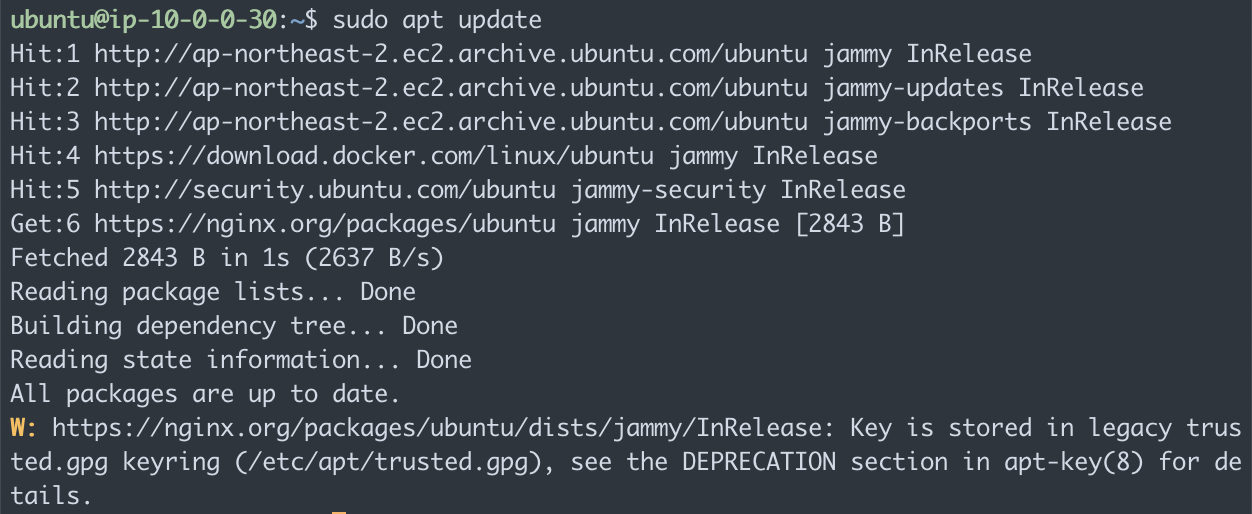Viewport: 1252px width, 514px height.
Task: Click the 'All packages are up to date.' line
Action: (x=206, y=393)
